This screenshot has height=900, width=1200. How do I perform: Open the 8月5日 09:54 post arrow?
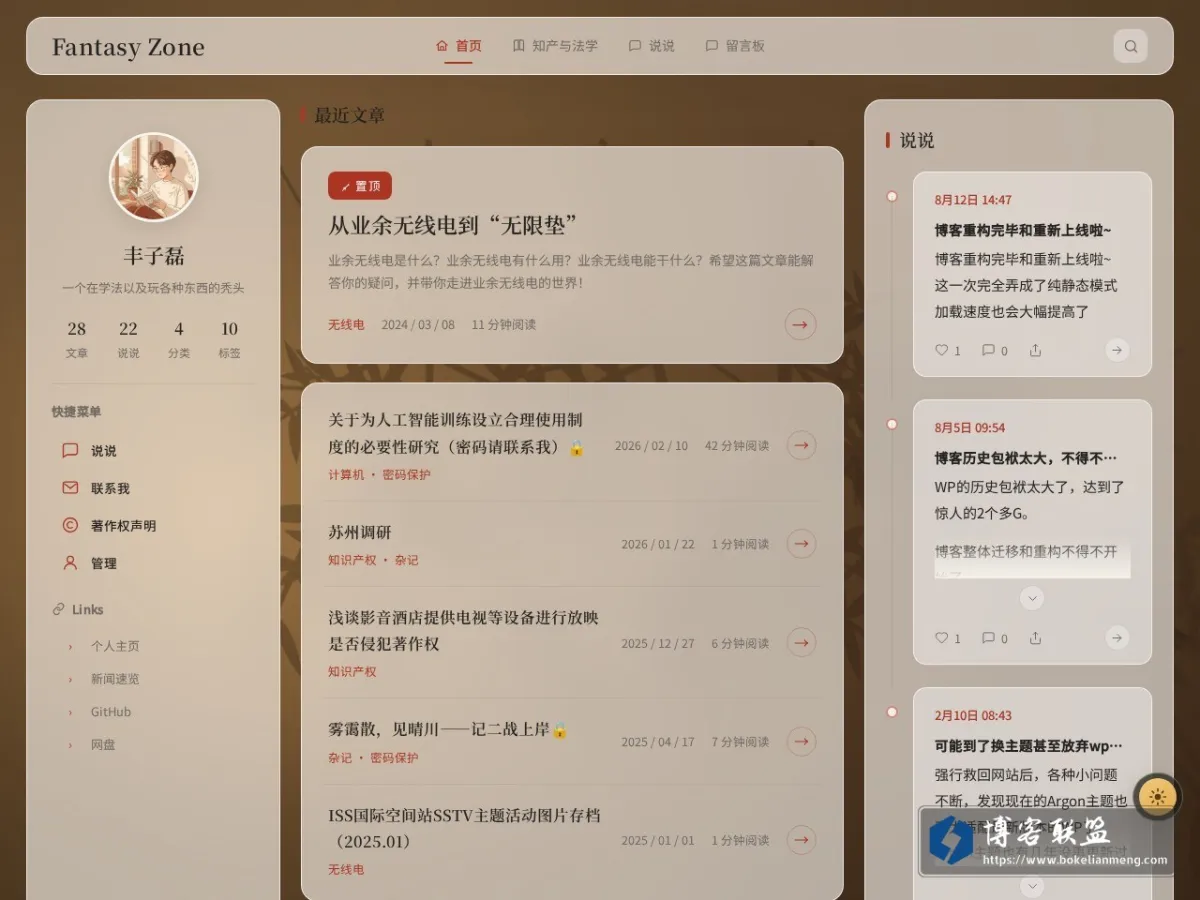[1117, 638]
